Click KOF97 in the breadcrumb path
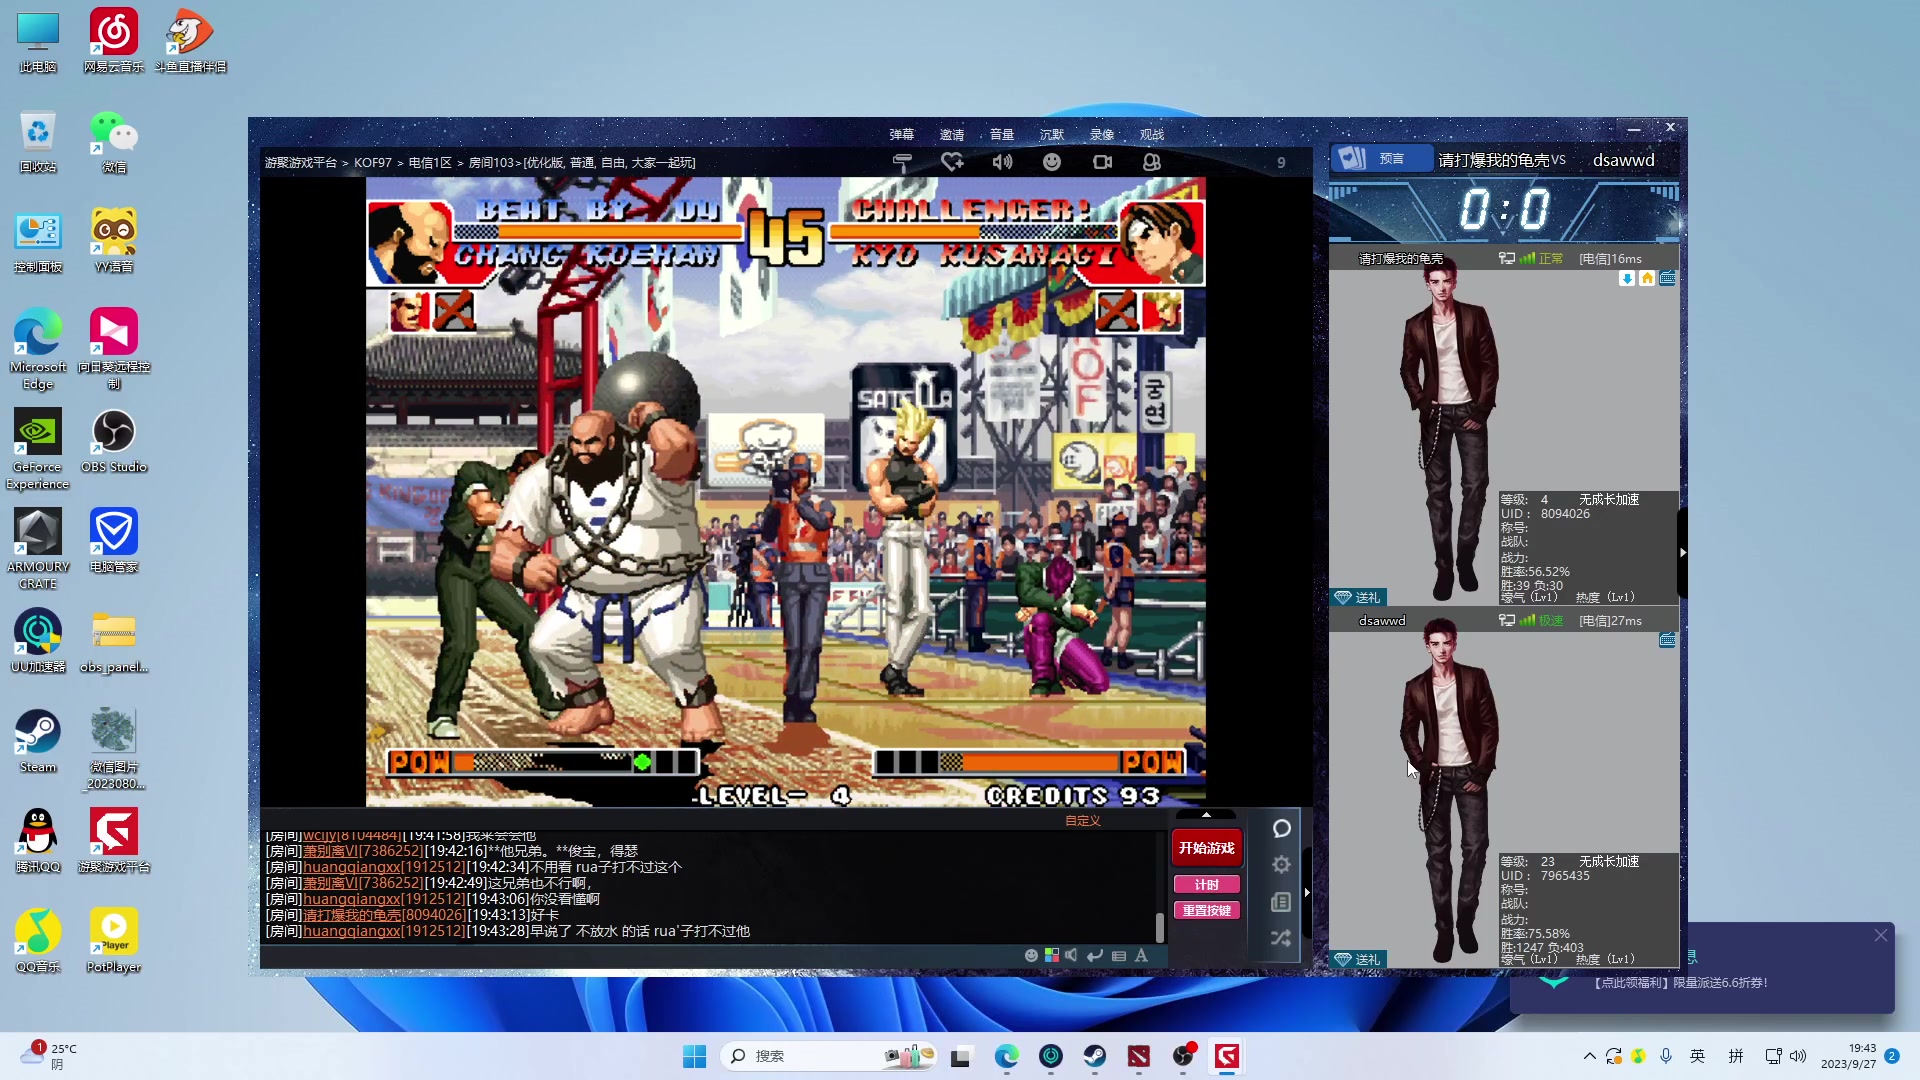 coord(373,163)
